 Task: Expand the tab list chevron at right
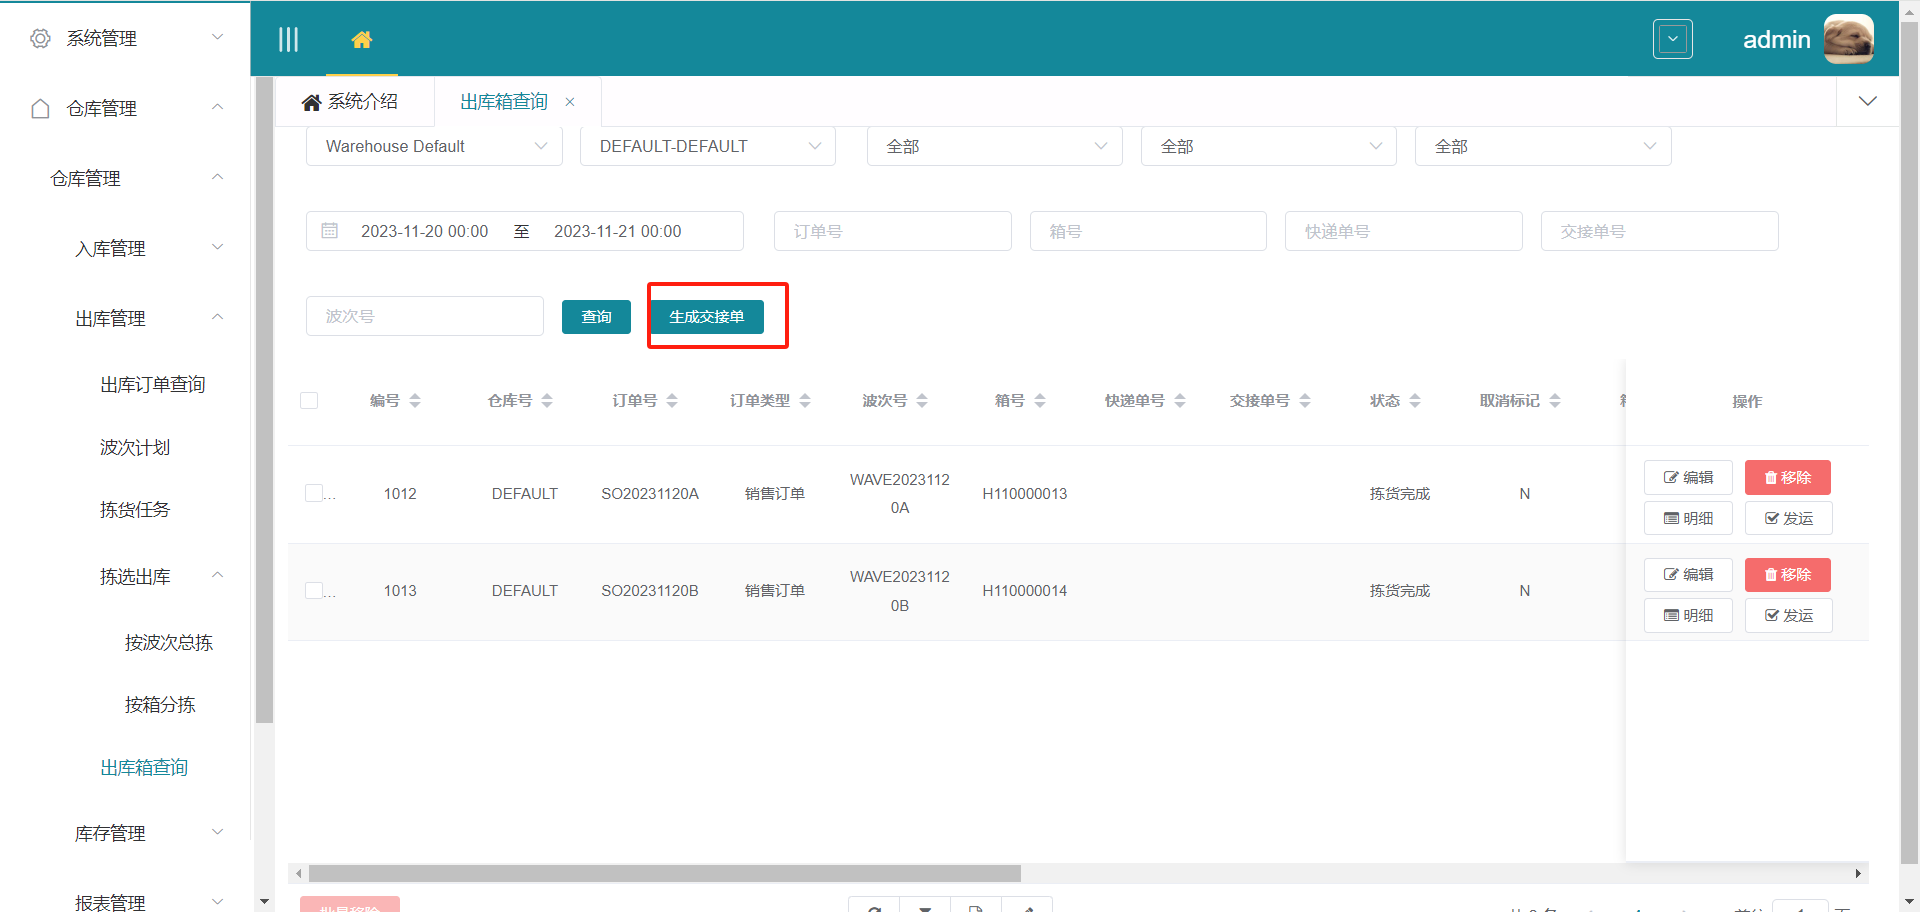(x=1867, y=101)
